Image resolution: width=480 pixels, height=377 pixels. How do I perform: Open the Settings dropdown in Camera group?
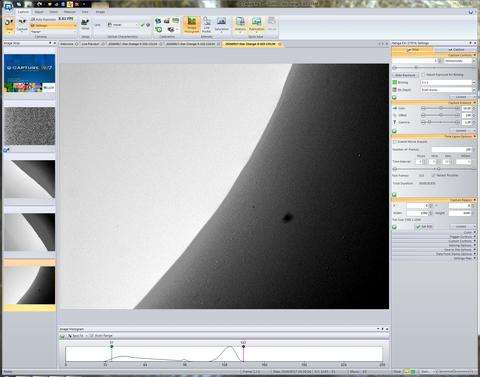click(x=53, y=25)
